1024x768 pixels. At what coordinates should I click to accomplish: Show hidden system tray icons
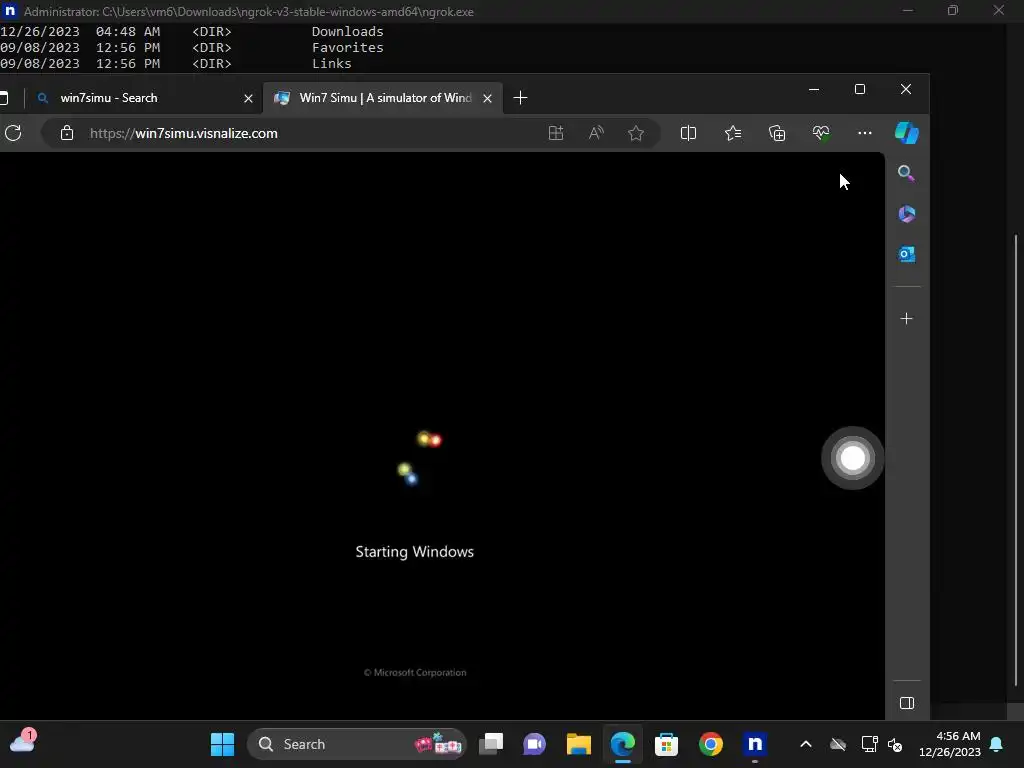(806, 744)
